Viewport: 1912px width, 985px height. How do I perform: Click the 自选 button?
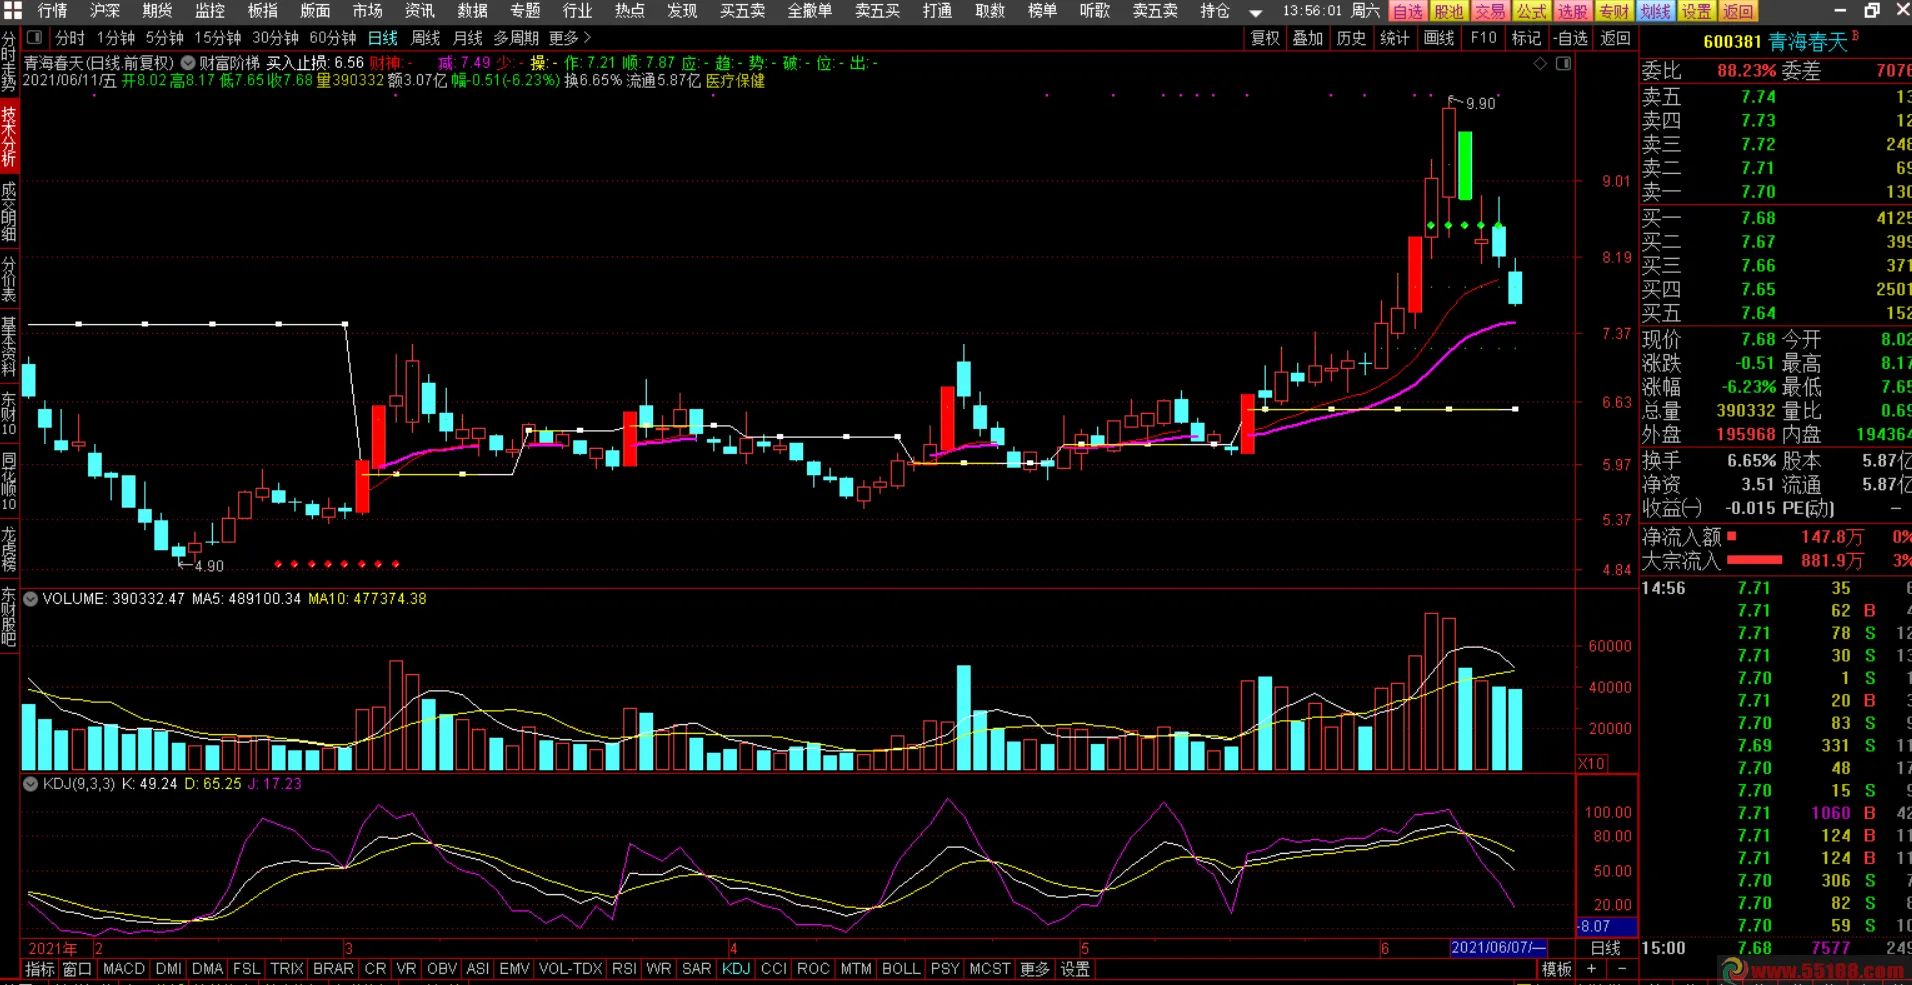tap(1408, 12)
